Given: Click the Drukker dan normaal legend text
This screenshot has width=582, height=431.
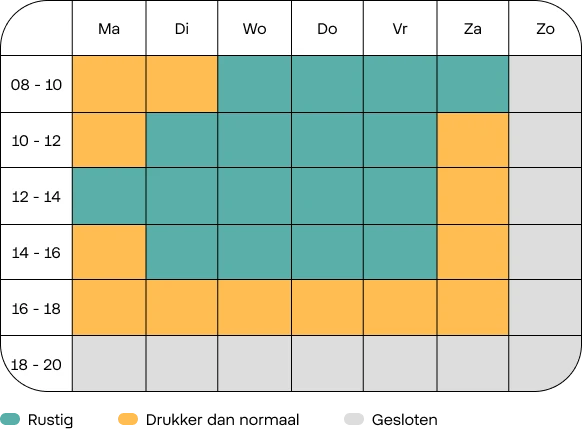Looking at the screenshot, I should click(x=222, y=419).
